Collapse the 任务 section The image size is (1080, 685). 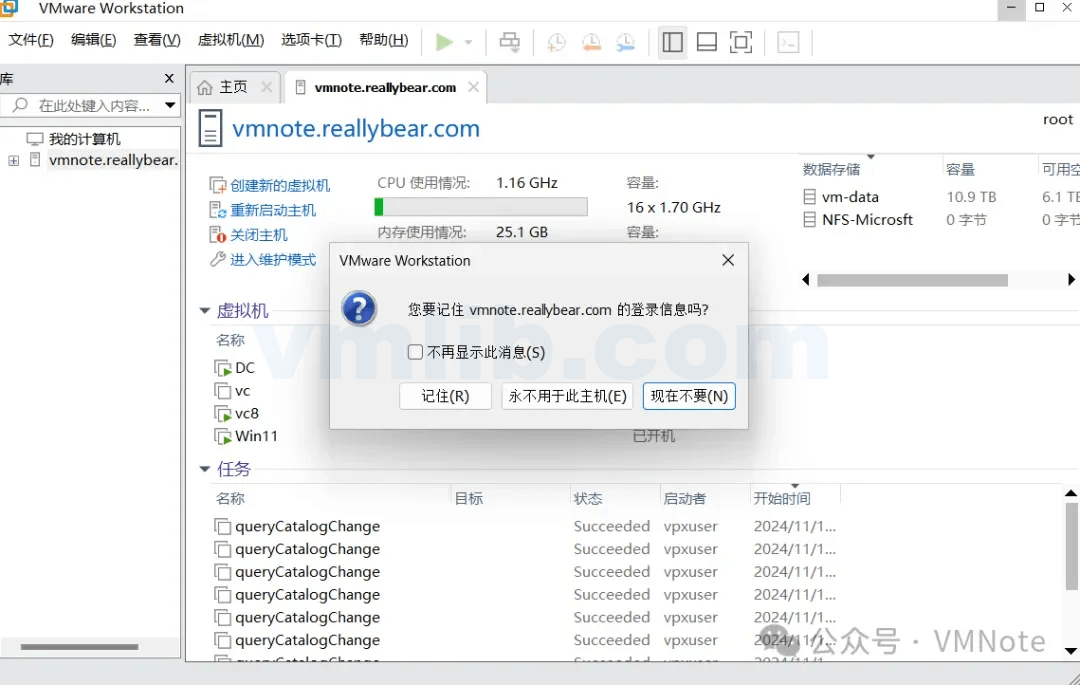(204, 469)
